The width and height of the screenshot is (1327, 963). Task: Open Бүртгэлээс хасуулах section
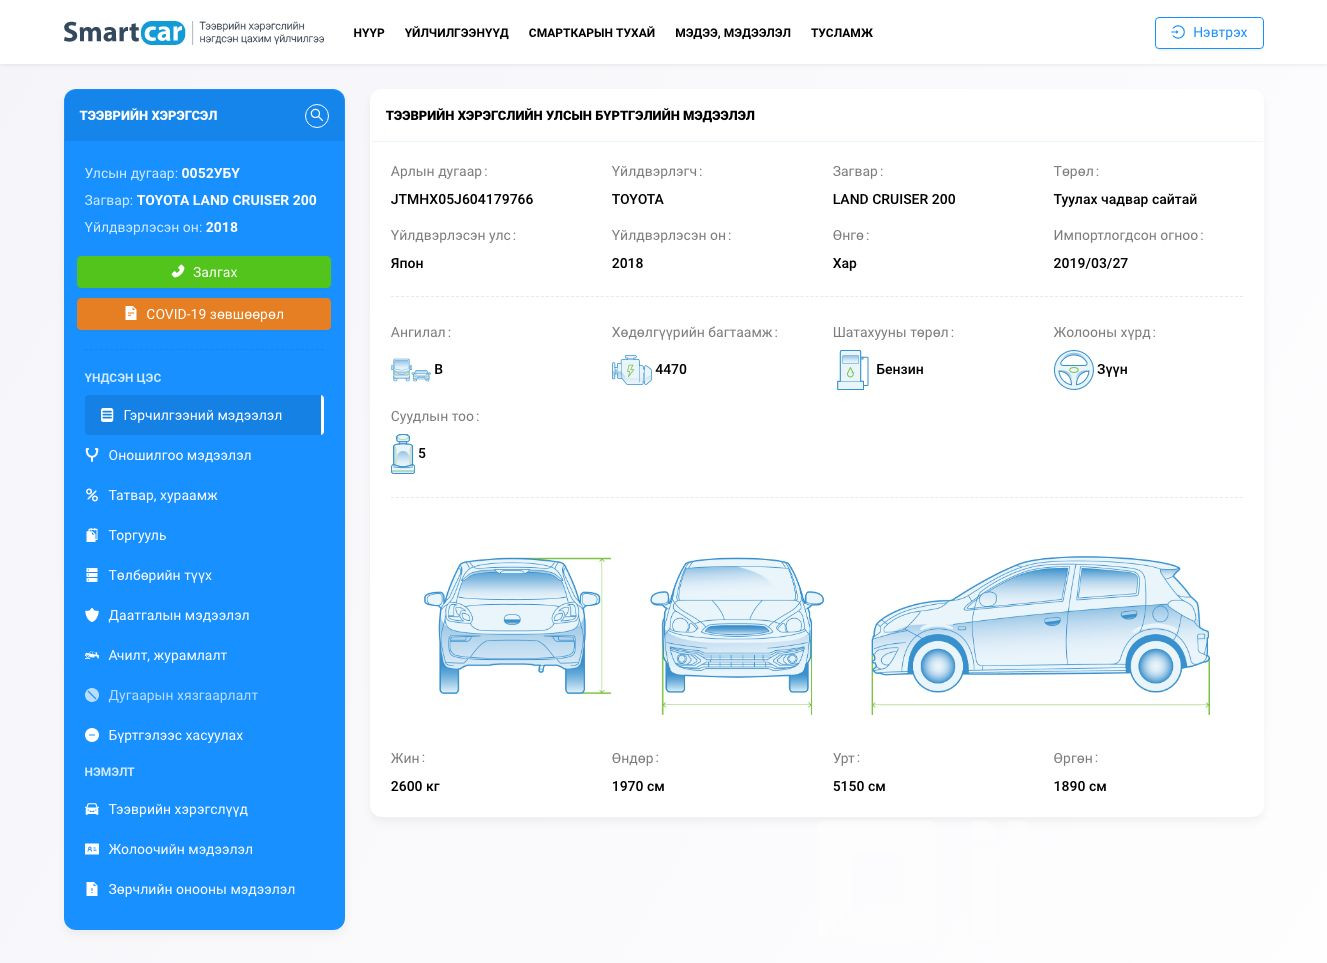[x=204, y=735]
